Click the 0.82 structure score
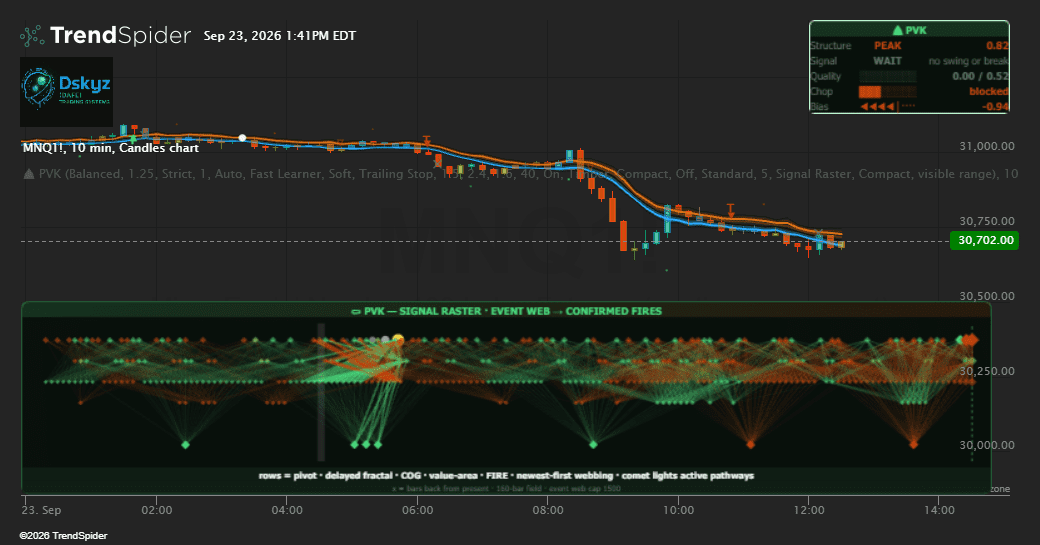 (997, 46)
